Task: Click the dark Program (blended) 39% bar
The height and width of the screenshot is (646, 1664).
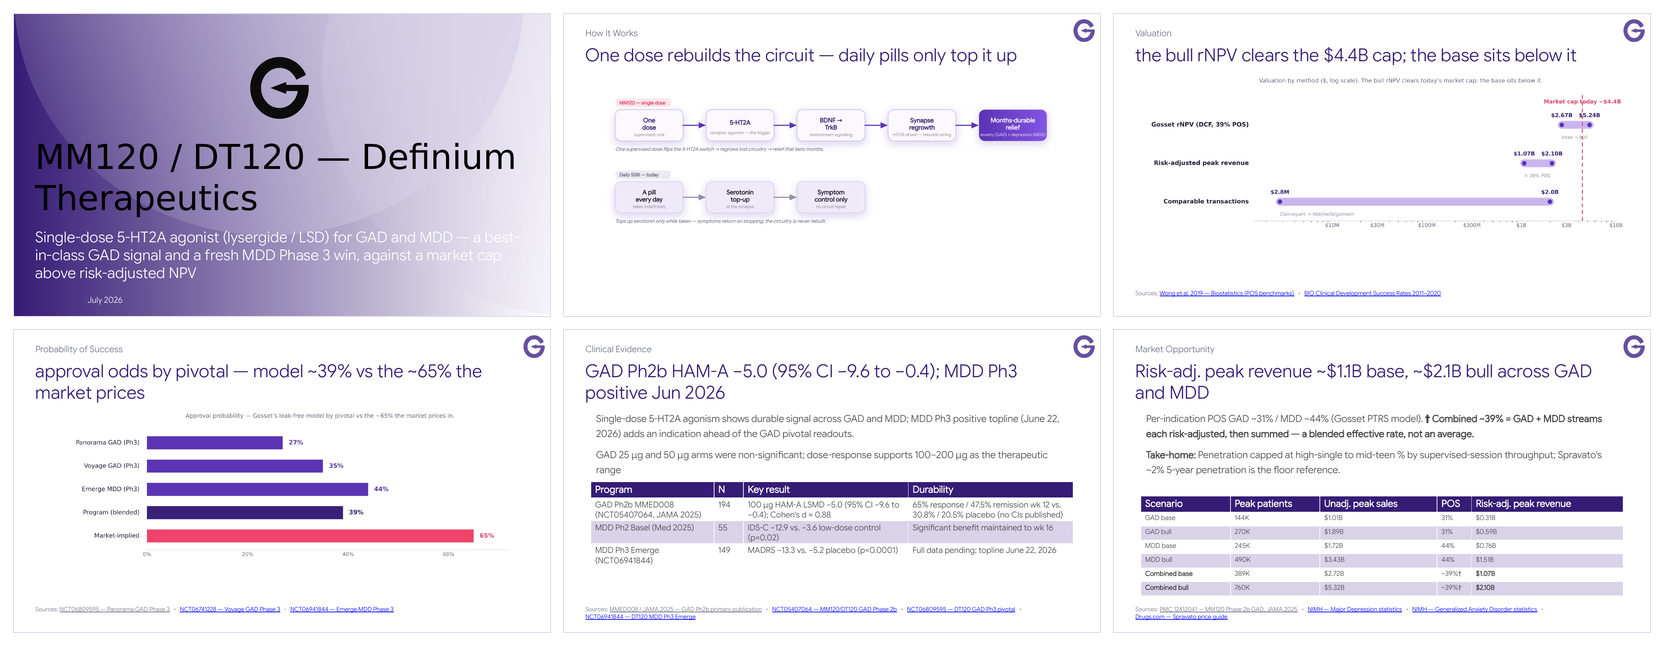Action: pyautogui.click(x=245, y=512)
